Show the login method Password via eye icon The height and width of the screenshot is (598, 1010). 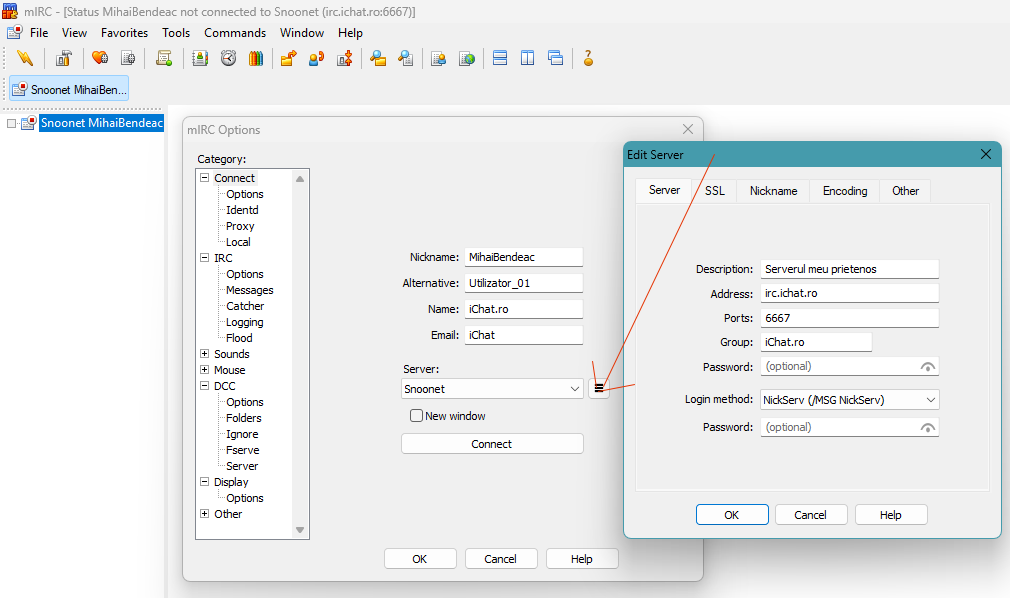tap(928, 427)
